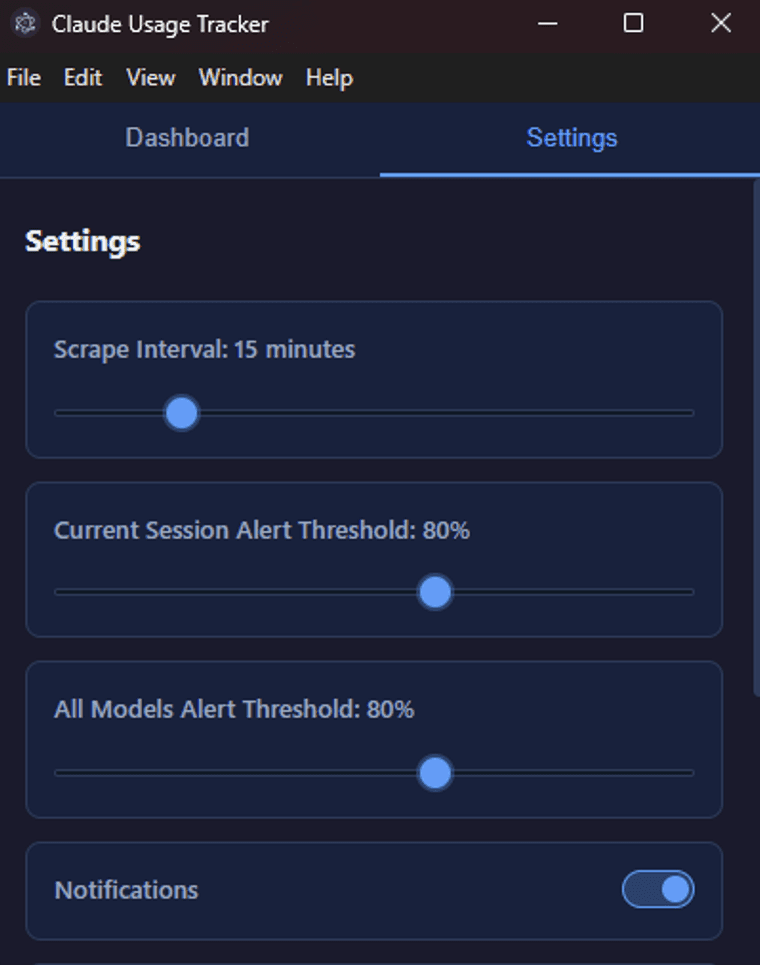Select the Settings tab

click(x=570, y=138)
